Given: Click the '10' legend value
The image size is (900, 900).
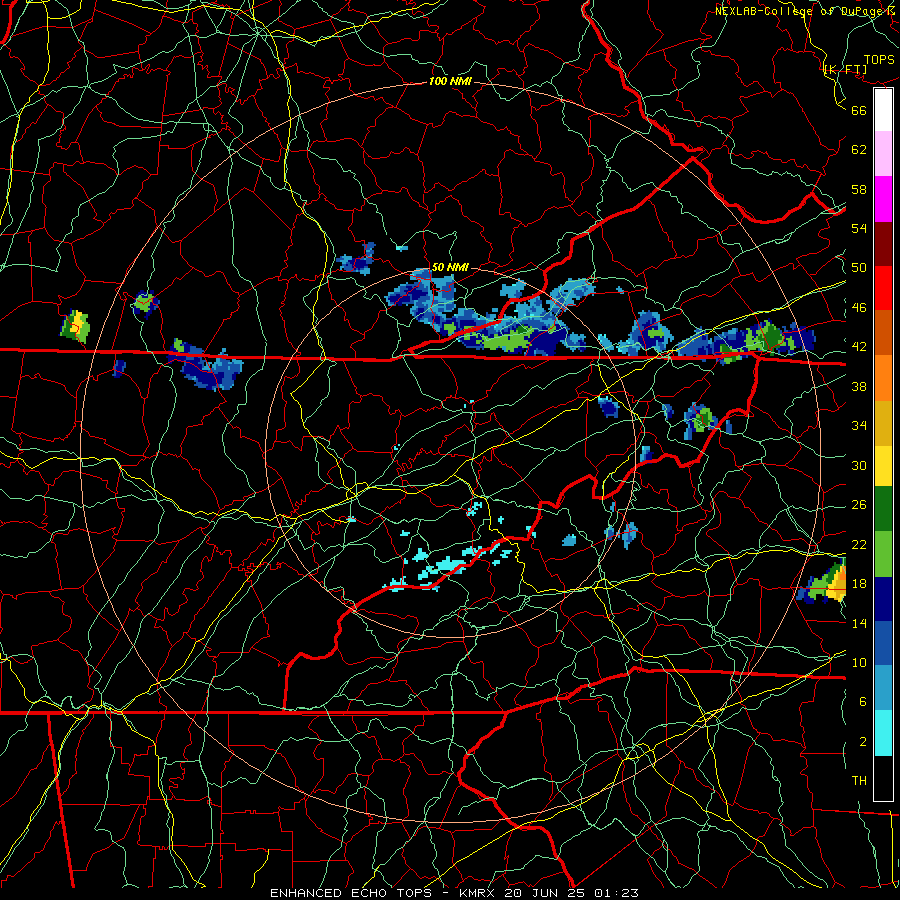Looking at the screenshot, I should point(859,662).
